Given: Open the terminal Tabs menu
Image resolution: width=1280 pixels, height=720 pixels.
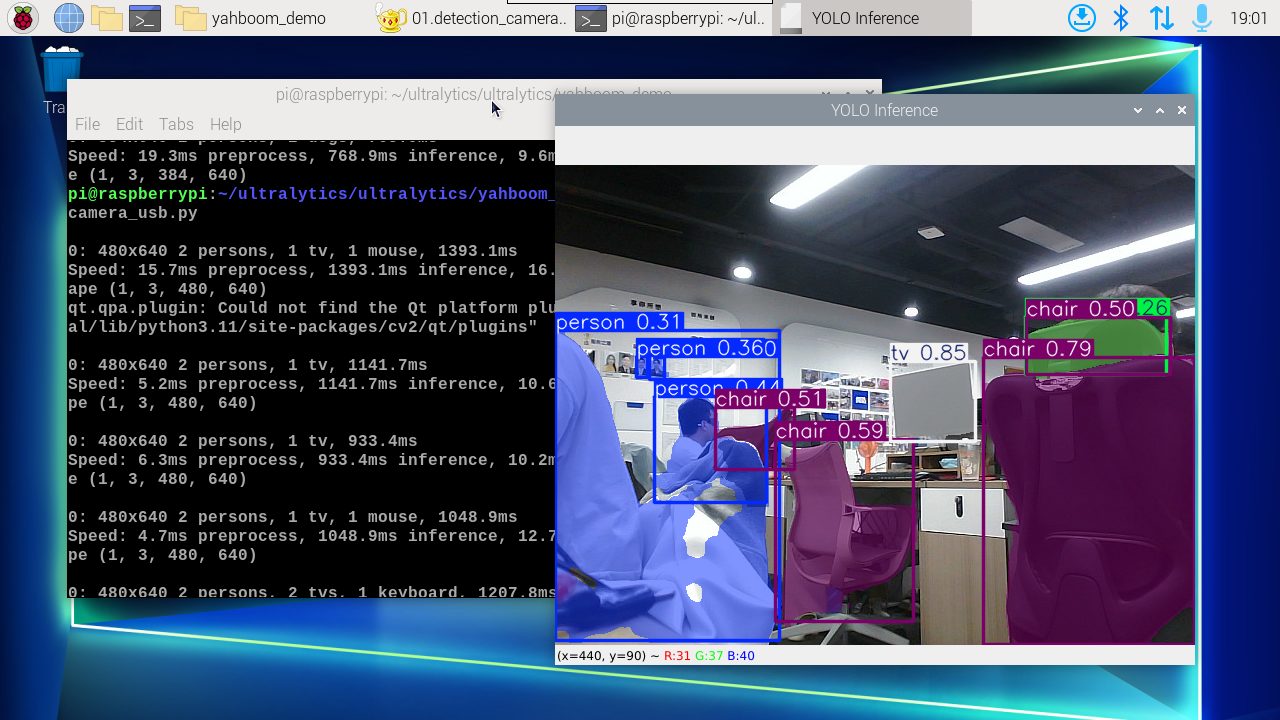Looking at the screenshot, I should tap(176, 124).
